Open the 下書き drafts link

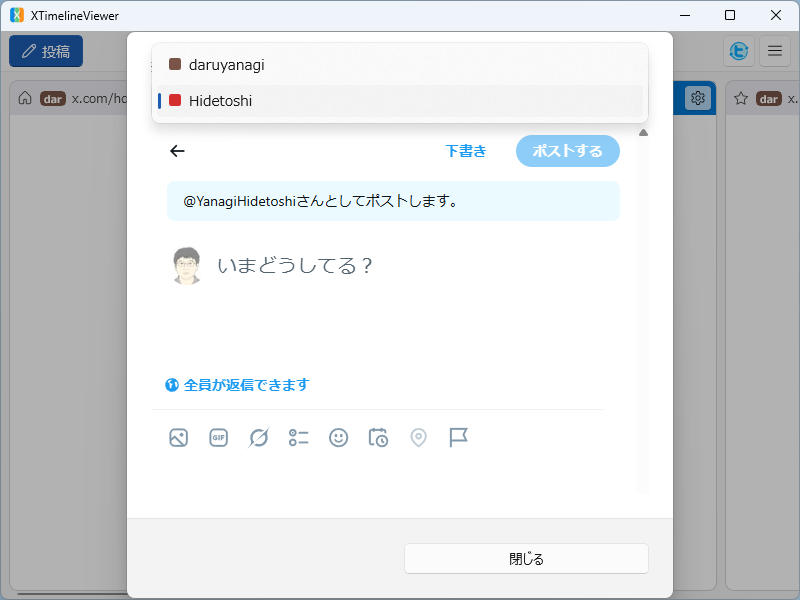click(466, 151)
